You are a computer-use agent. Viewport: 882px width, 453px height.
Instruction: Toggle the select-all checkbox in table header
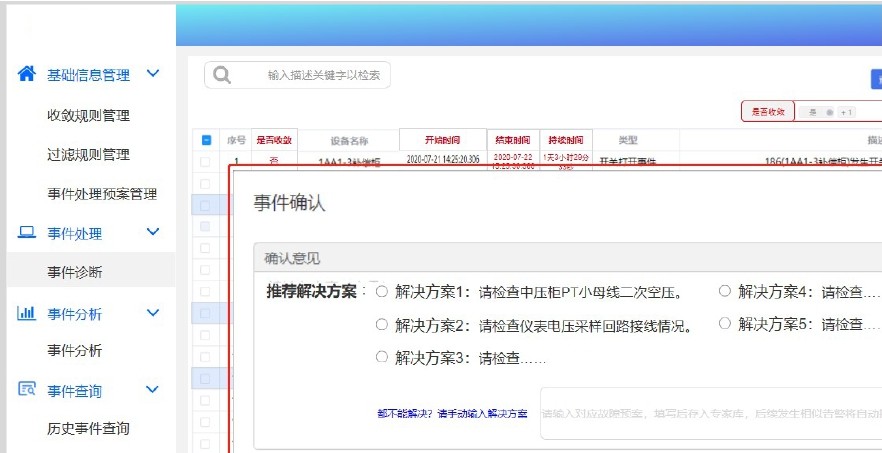pos(206,140)
